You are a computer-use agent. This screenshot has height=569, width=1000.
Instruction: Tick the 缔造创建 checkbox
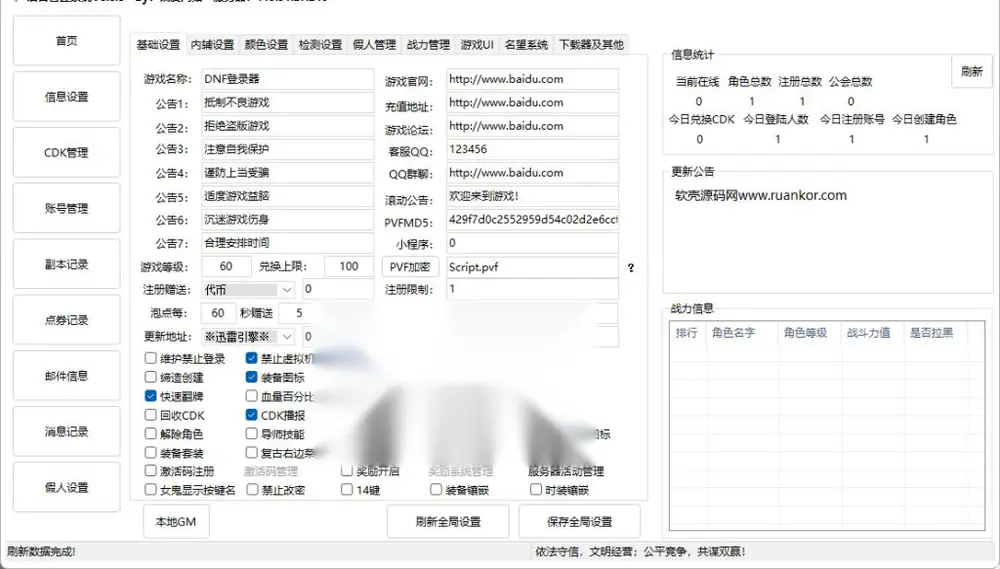(x=151, y=378)
